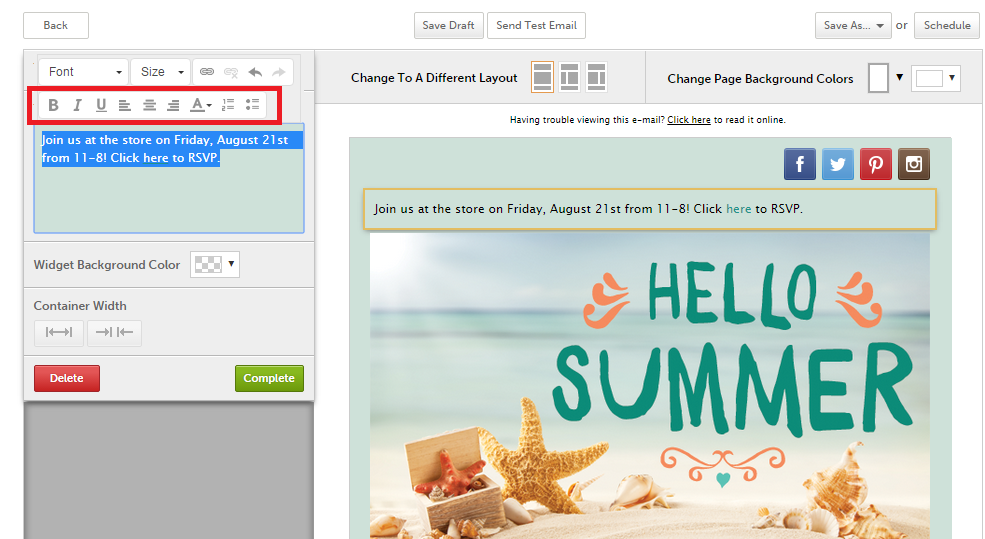Choose the right sidebar layout icon
This screenshot has width=985, height=539.
596,77
